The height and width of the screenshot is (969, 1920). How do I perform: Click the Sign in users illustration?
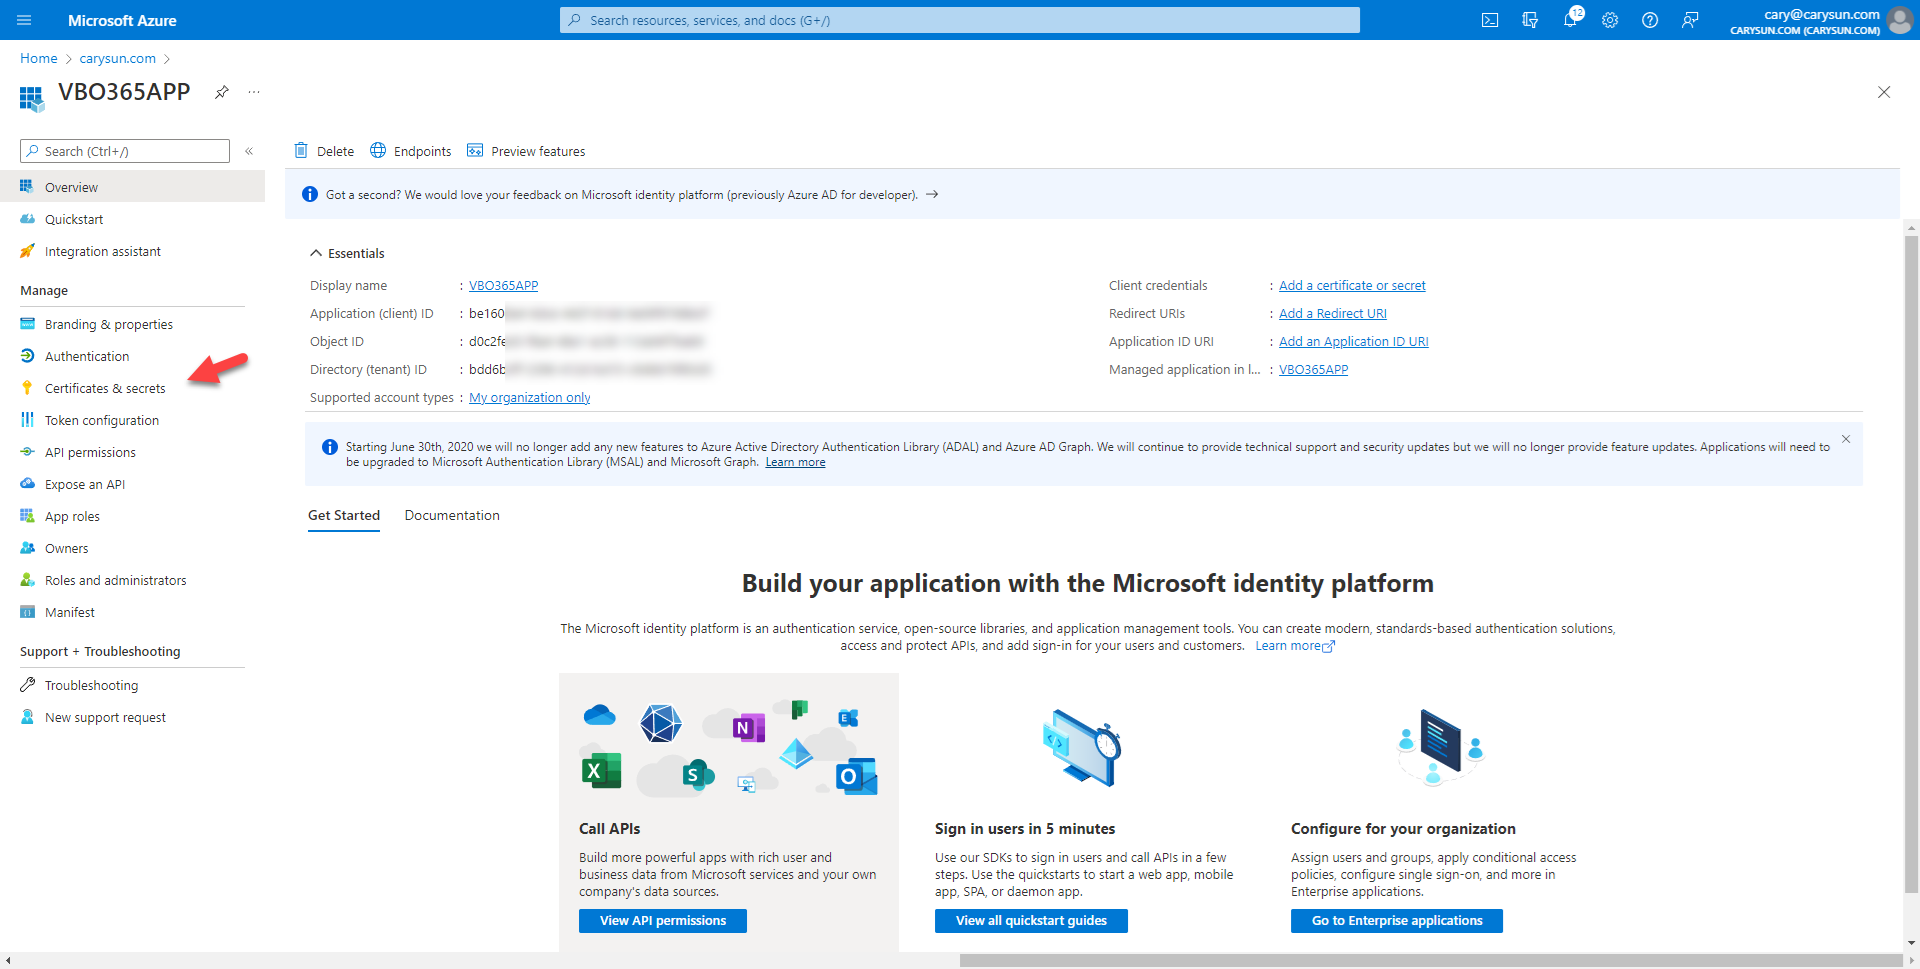[1081, 747]
